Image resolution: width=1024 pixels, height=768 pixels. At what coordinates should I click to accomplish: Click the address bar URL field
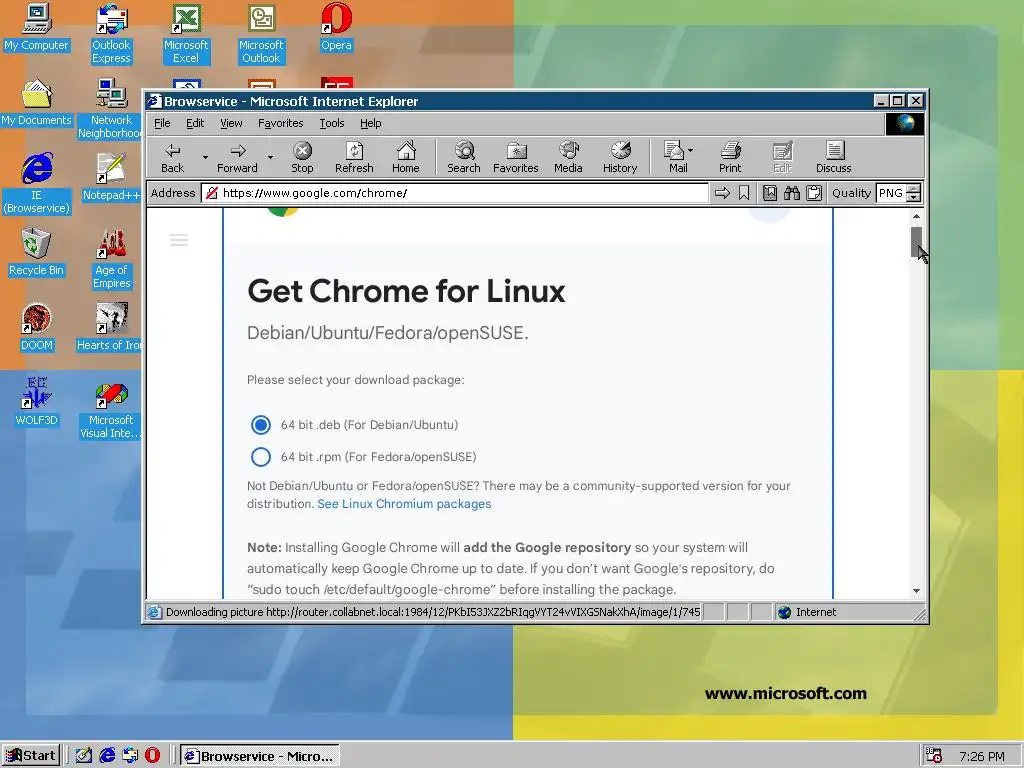455,193
